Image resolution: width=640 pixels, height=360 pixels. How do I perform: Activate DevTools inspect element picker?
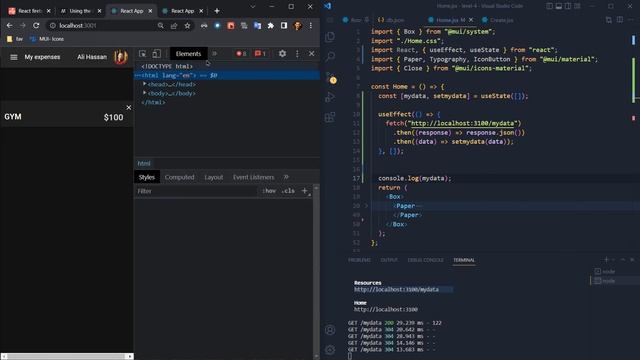pos(142,54)
